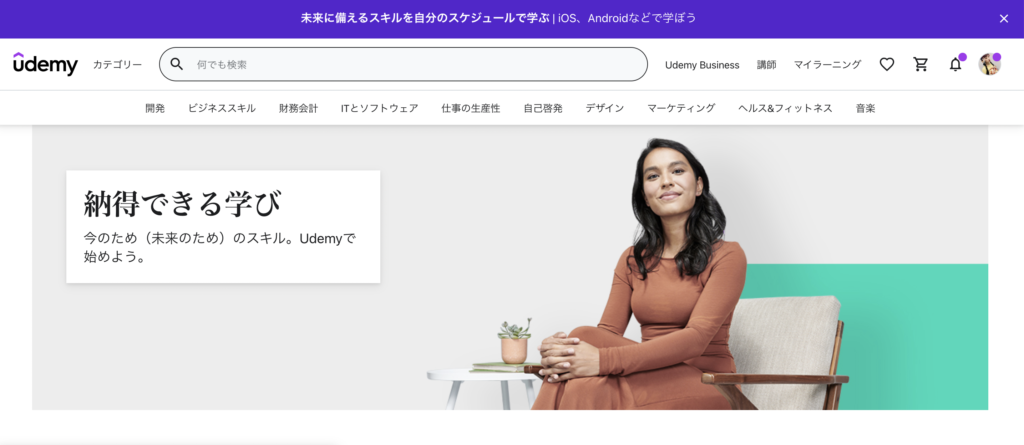
Task: Select the デザイン category
Action: point(605,108)
